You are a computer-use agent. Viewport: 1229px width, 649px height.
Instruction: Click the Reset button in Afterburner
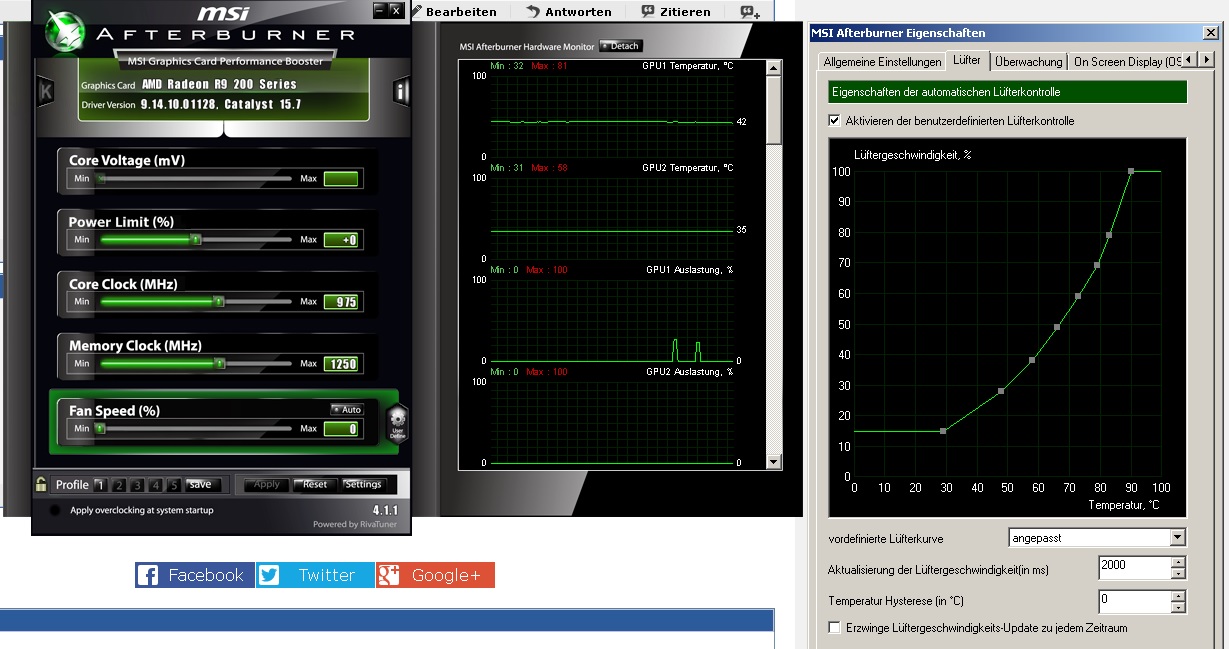tap(315, 485)
